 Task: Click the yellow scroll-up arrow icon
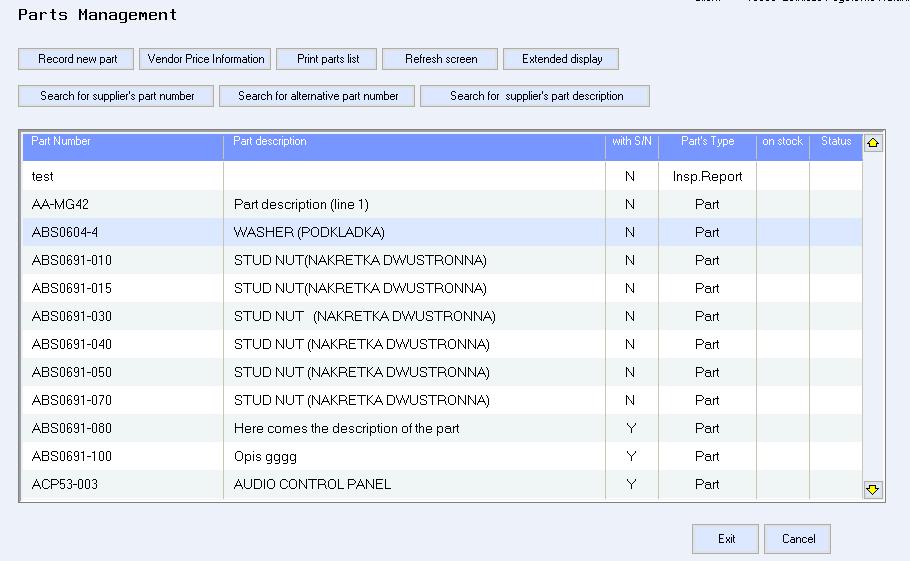point(873,143)
